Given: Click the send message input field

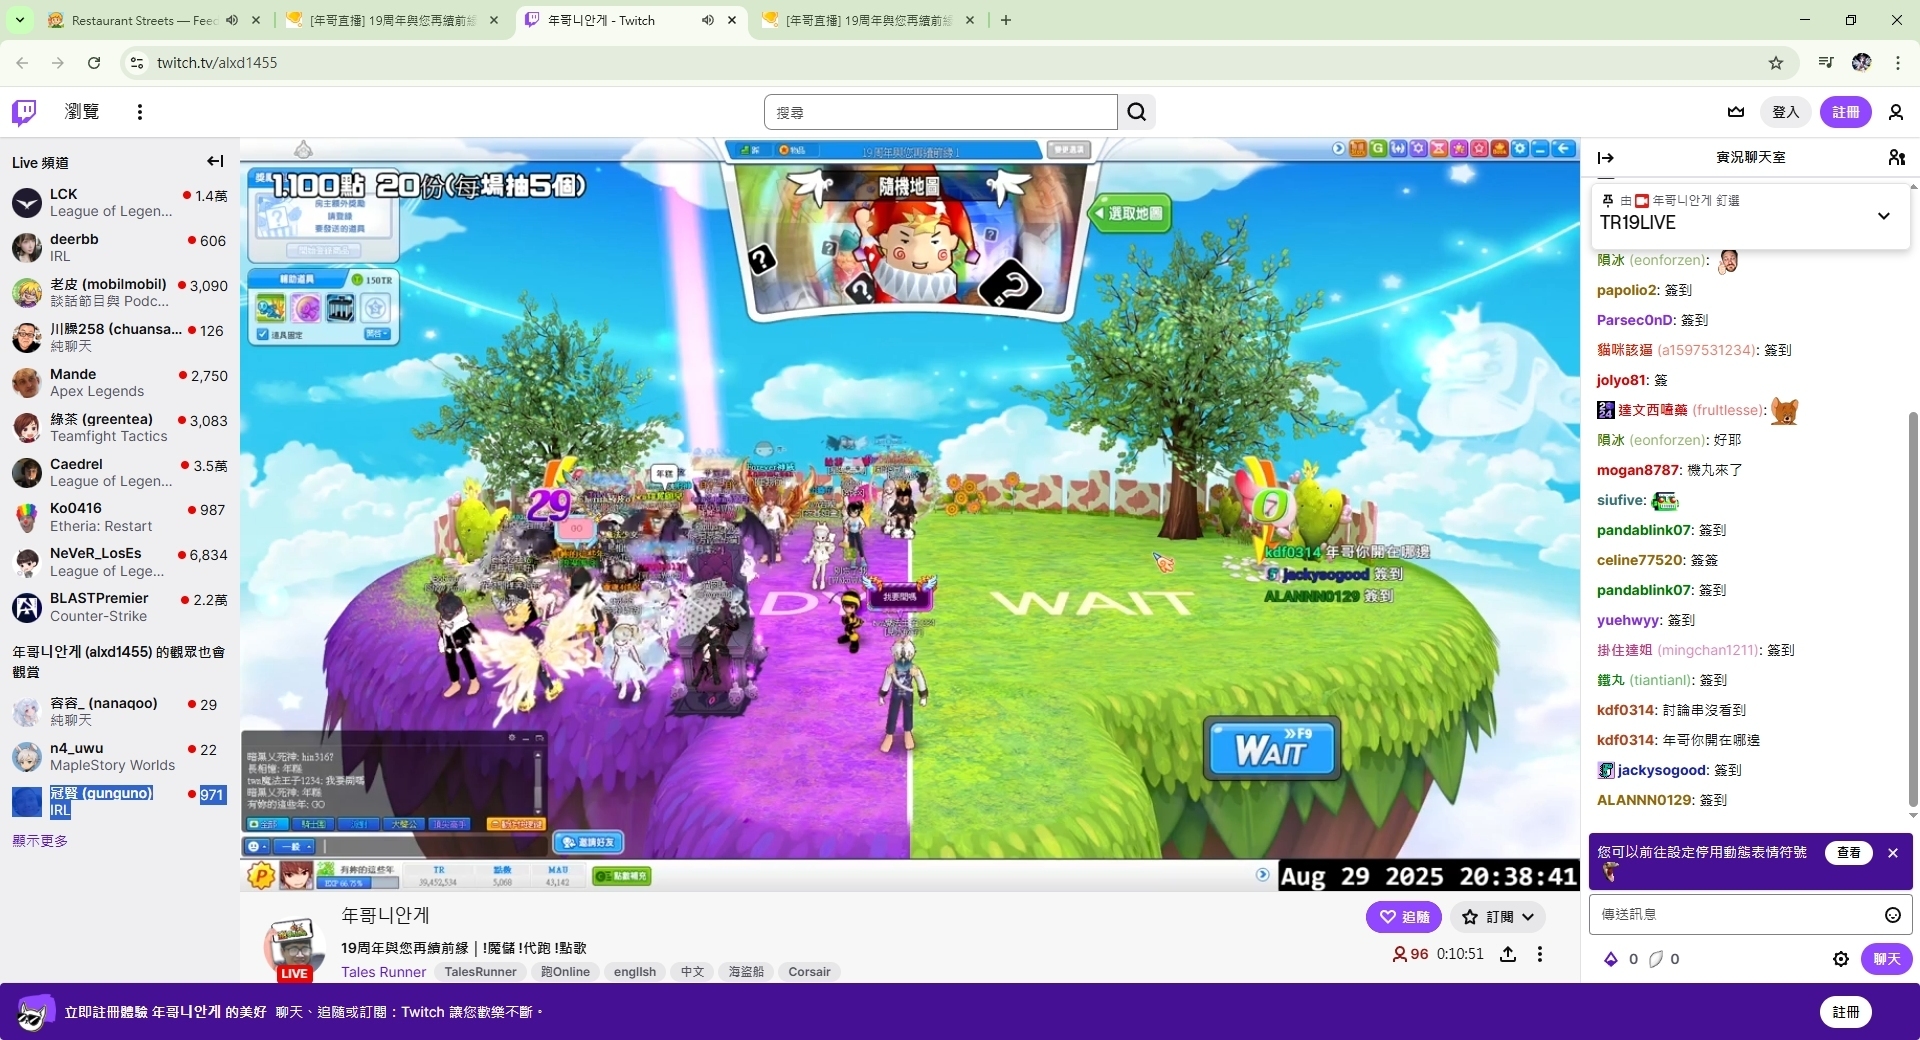Looking at the screenshot, I should [x=1735, y=915].
